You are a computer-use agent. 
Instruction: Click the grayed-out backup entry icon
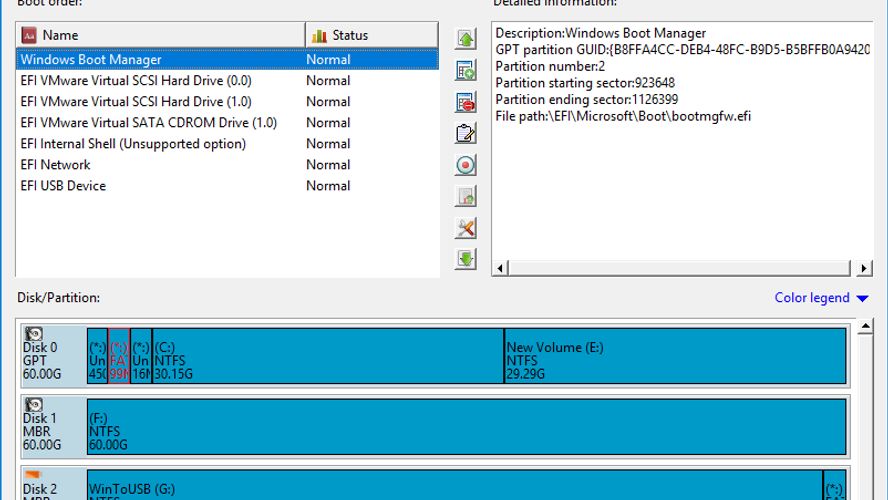coord(466,196)
